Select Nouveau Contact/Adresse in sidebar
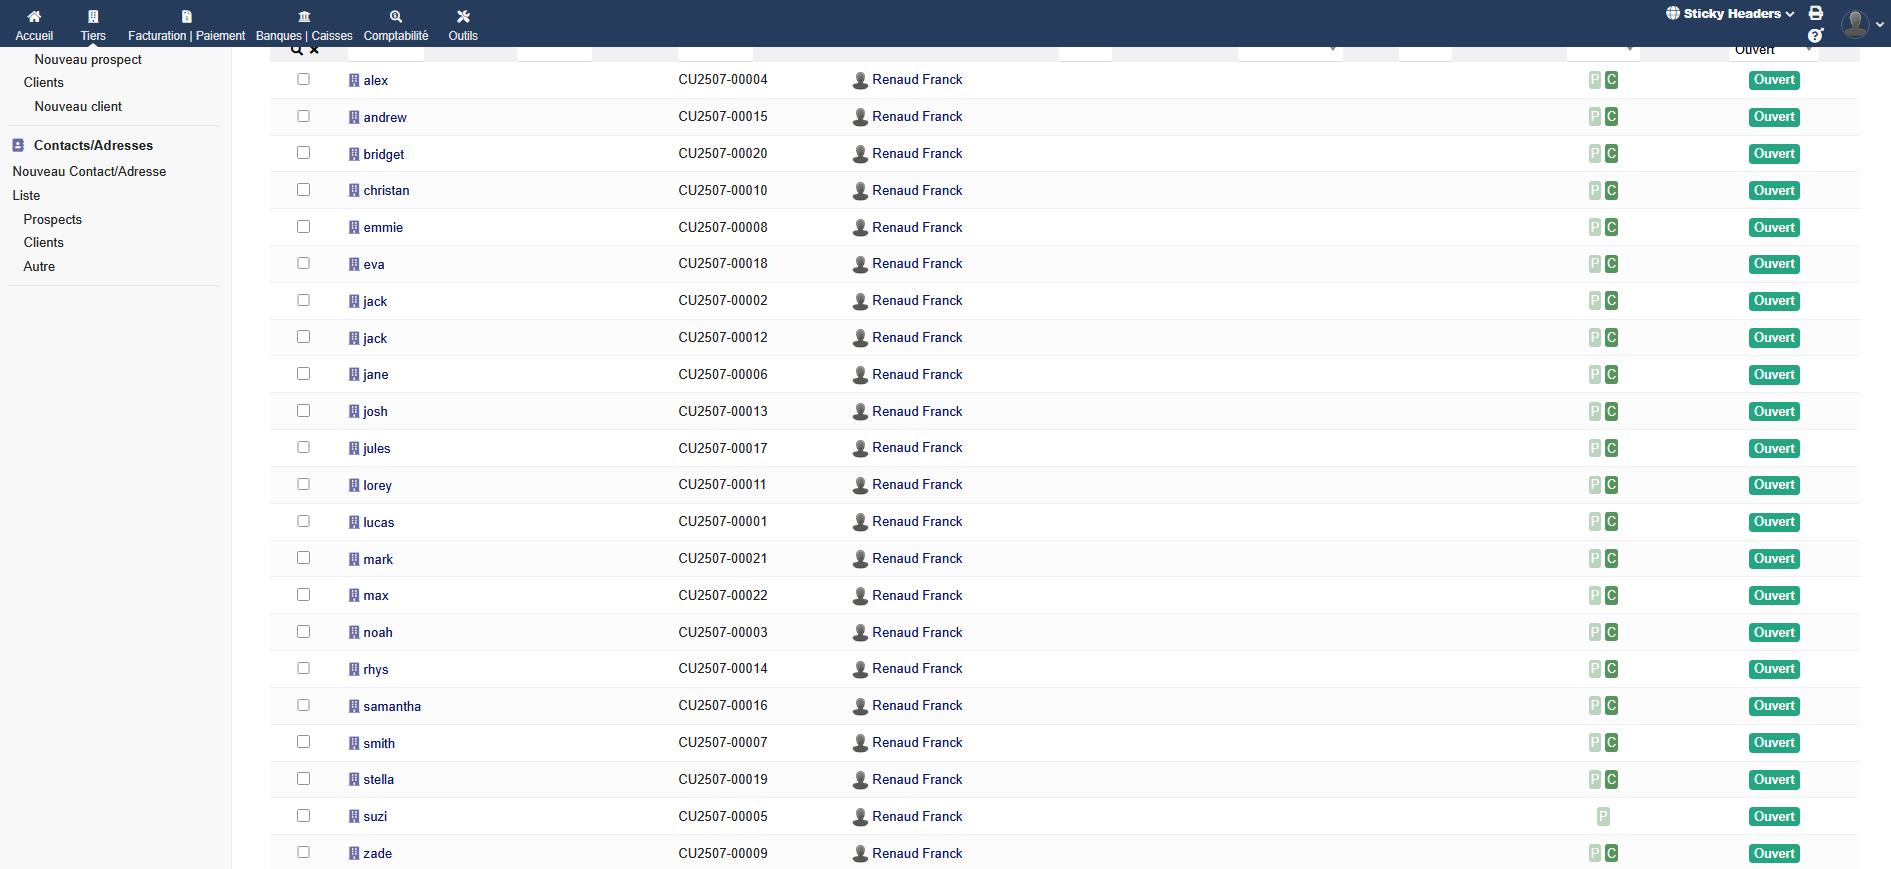The height and width of the screenshot is (869, 1891). click(x=89, y=171)
